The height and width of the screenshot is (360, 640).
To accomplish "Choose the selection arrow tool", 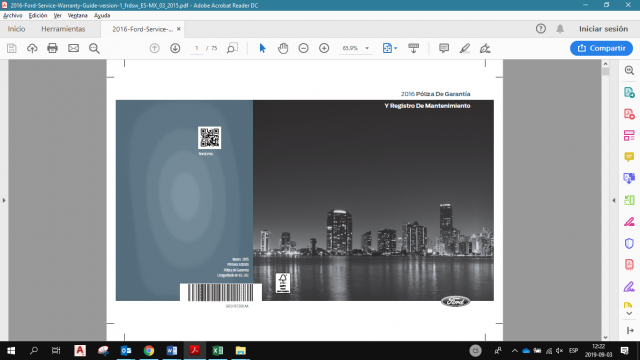I will (x=262, y=48).
